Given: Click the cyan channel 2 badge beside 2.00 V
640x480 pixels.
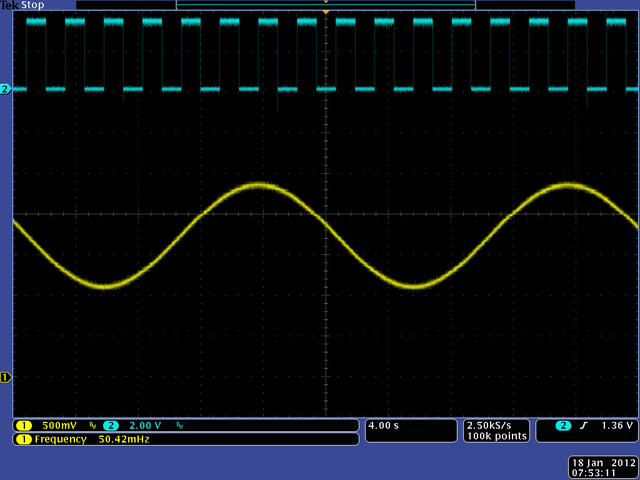Looking at the screenshot, I should (110, 426).
